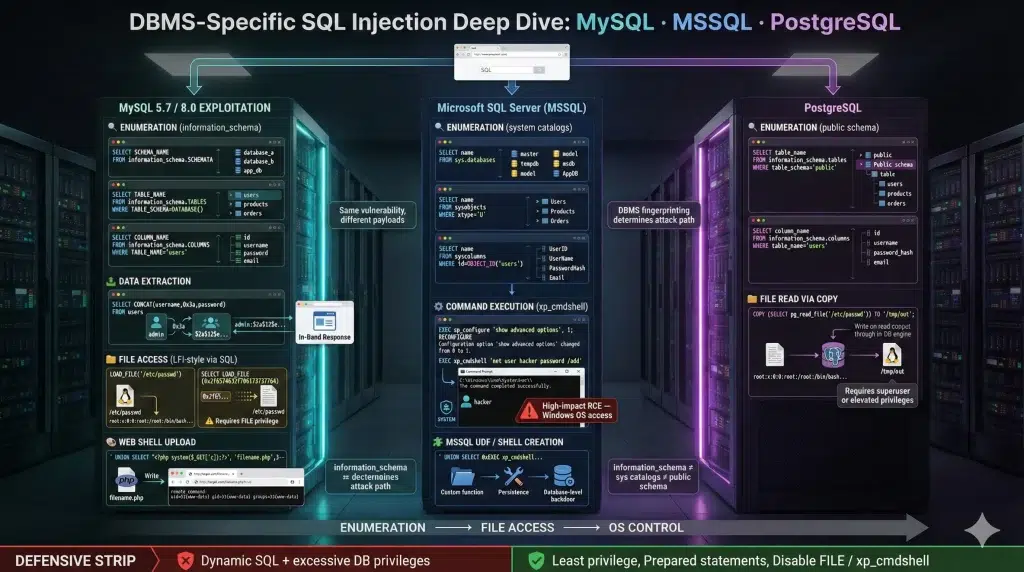
Task: Select the tempdb database in MSSQL list
Action: 525,164
